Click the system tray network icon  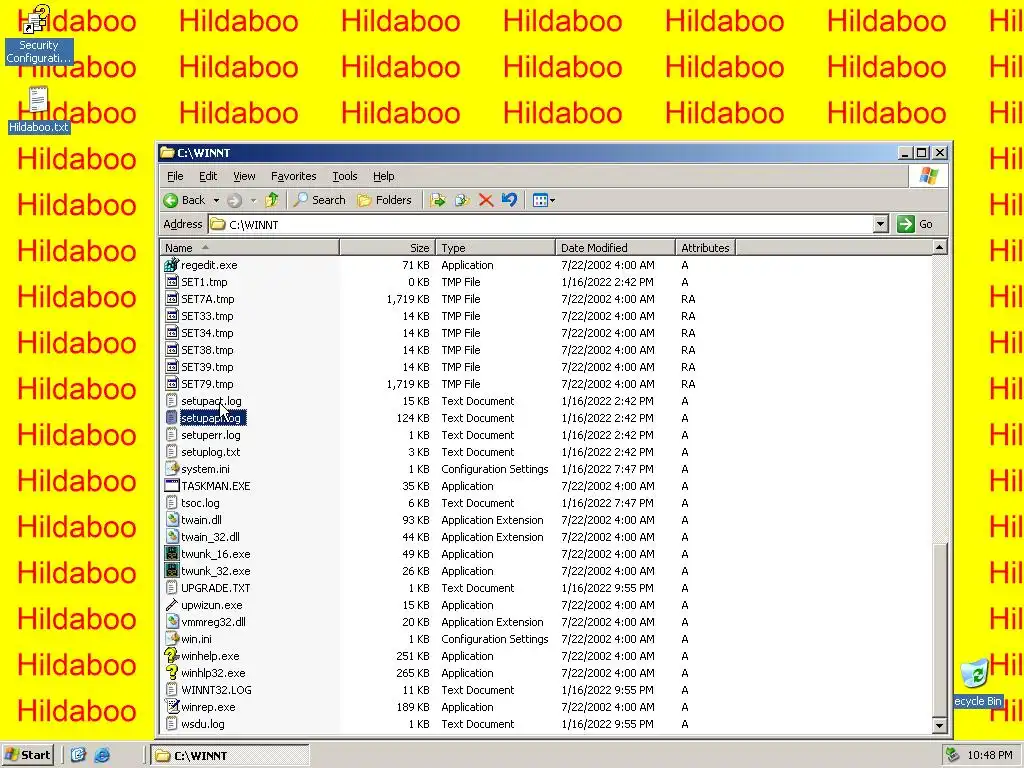[x=953, y=755]
